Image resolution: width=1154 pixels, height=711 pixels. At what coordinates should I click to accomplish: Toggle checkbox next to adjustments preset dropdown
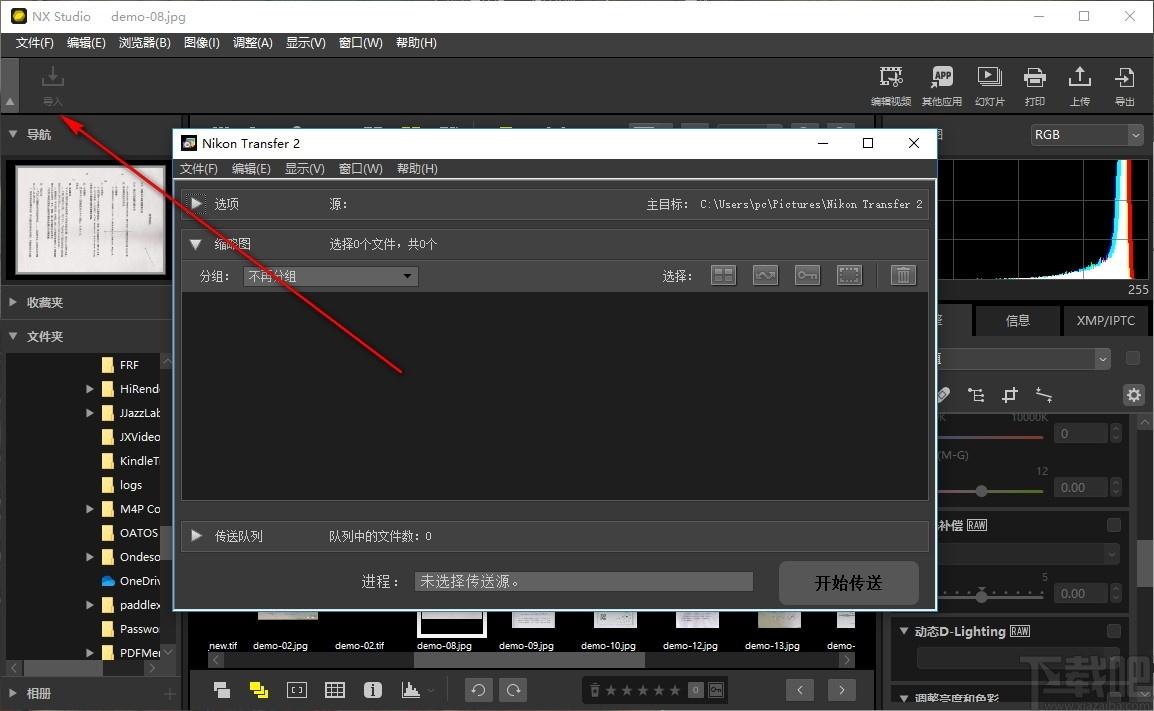1133,358
